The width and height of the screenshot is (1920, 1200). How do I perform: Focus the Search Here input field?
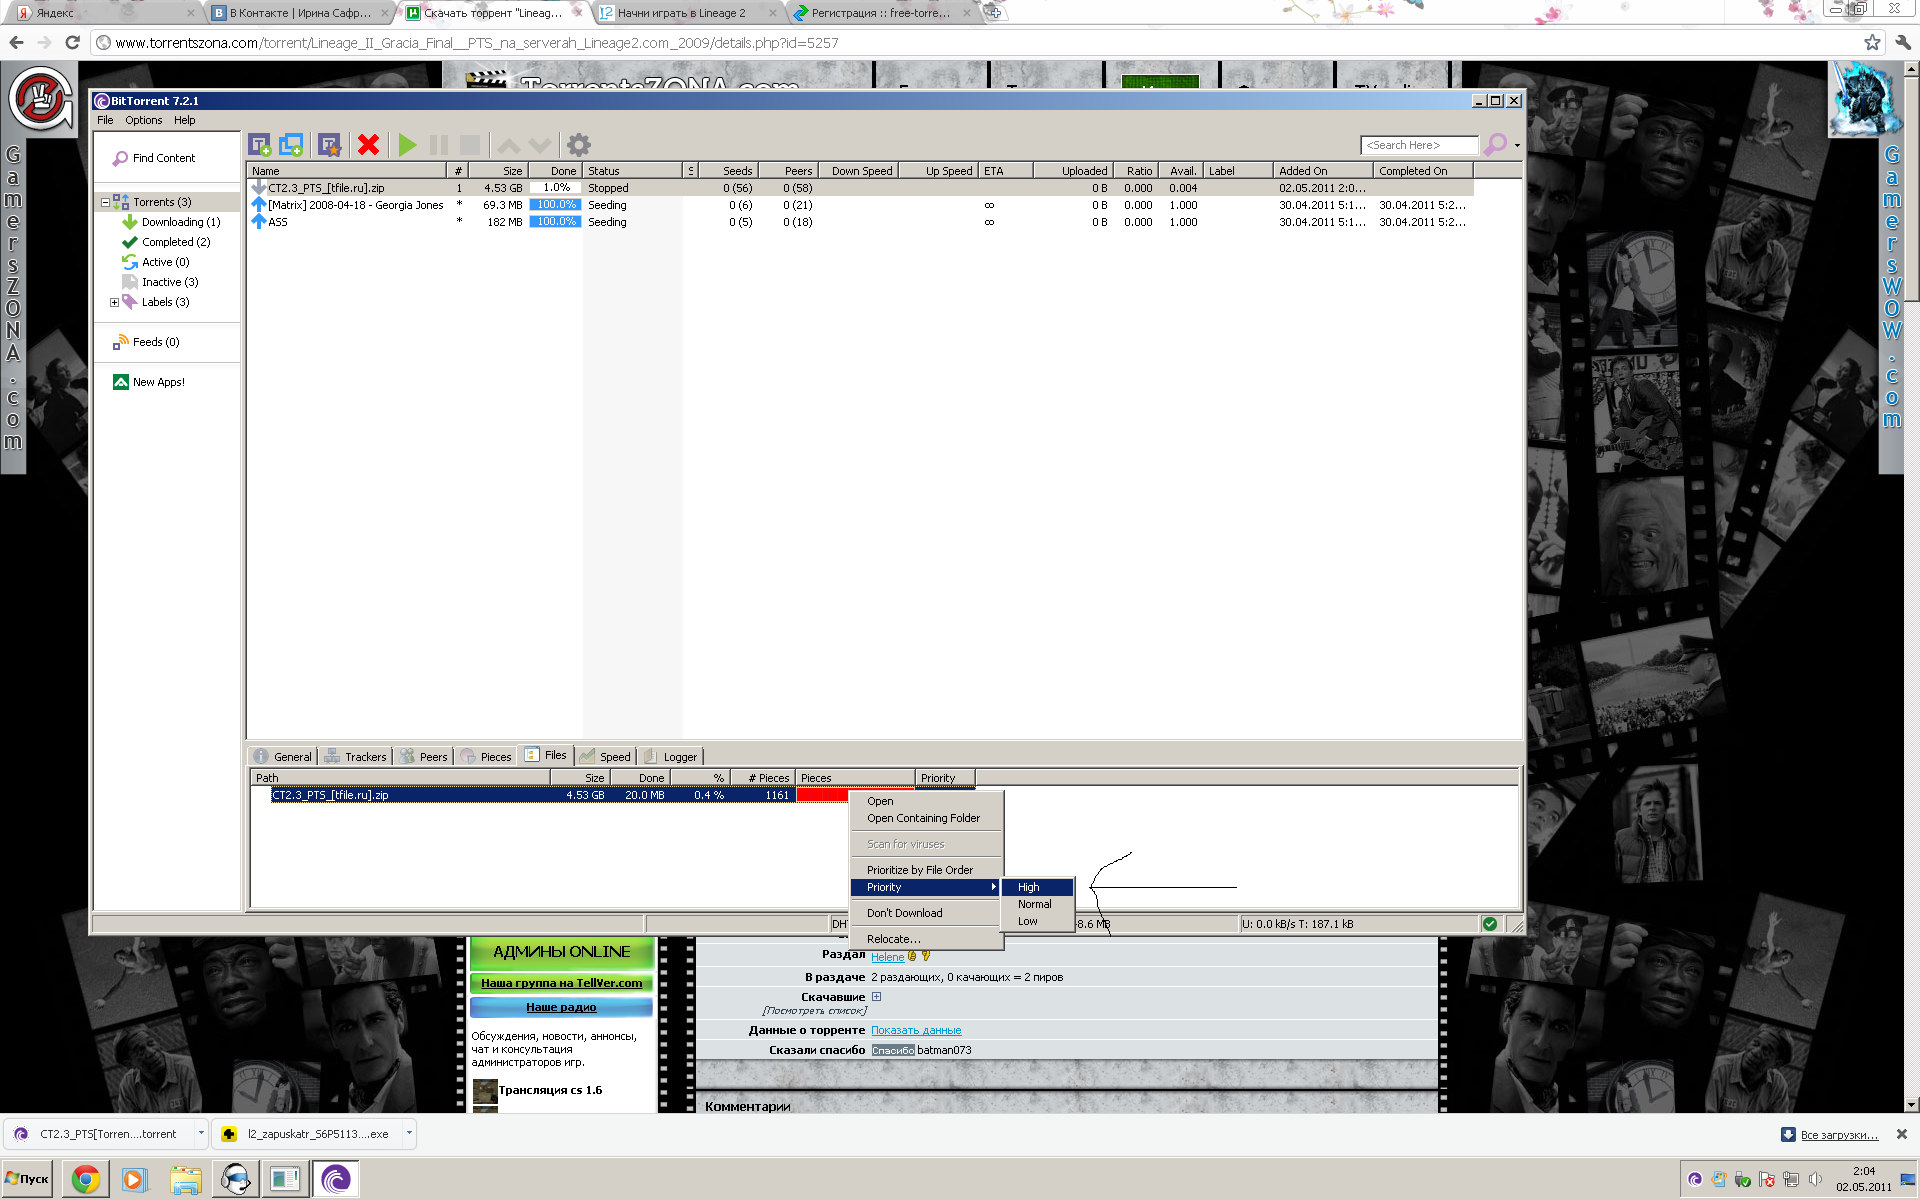point(1418,146)
